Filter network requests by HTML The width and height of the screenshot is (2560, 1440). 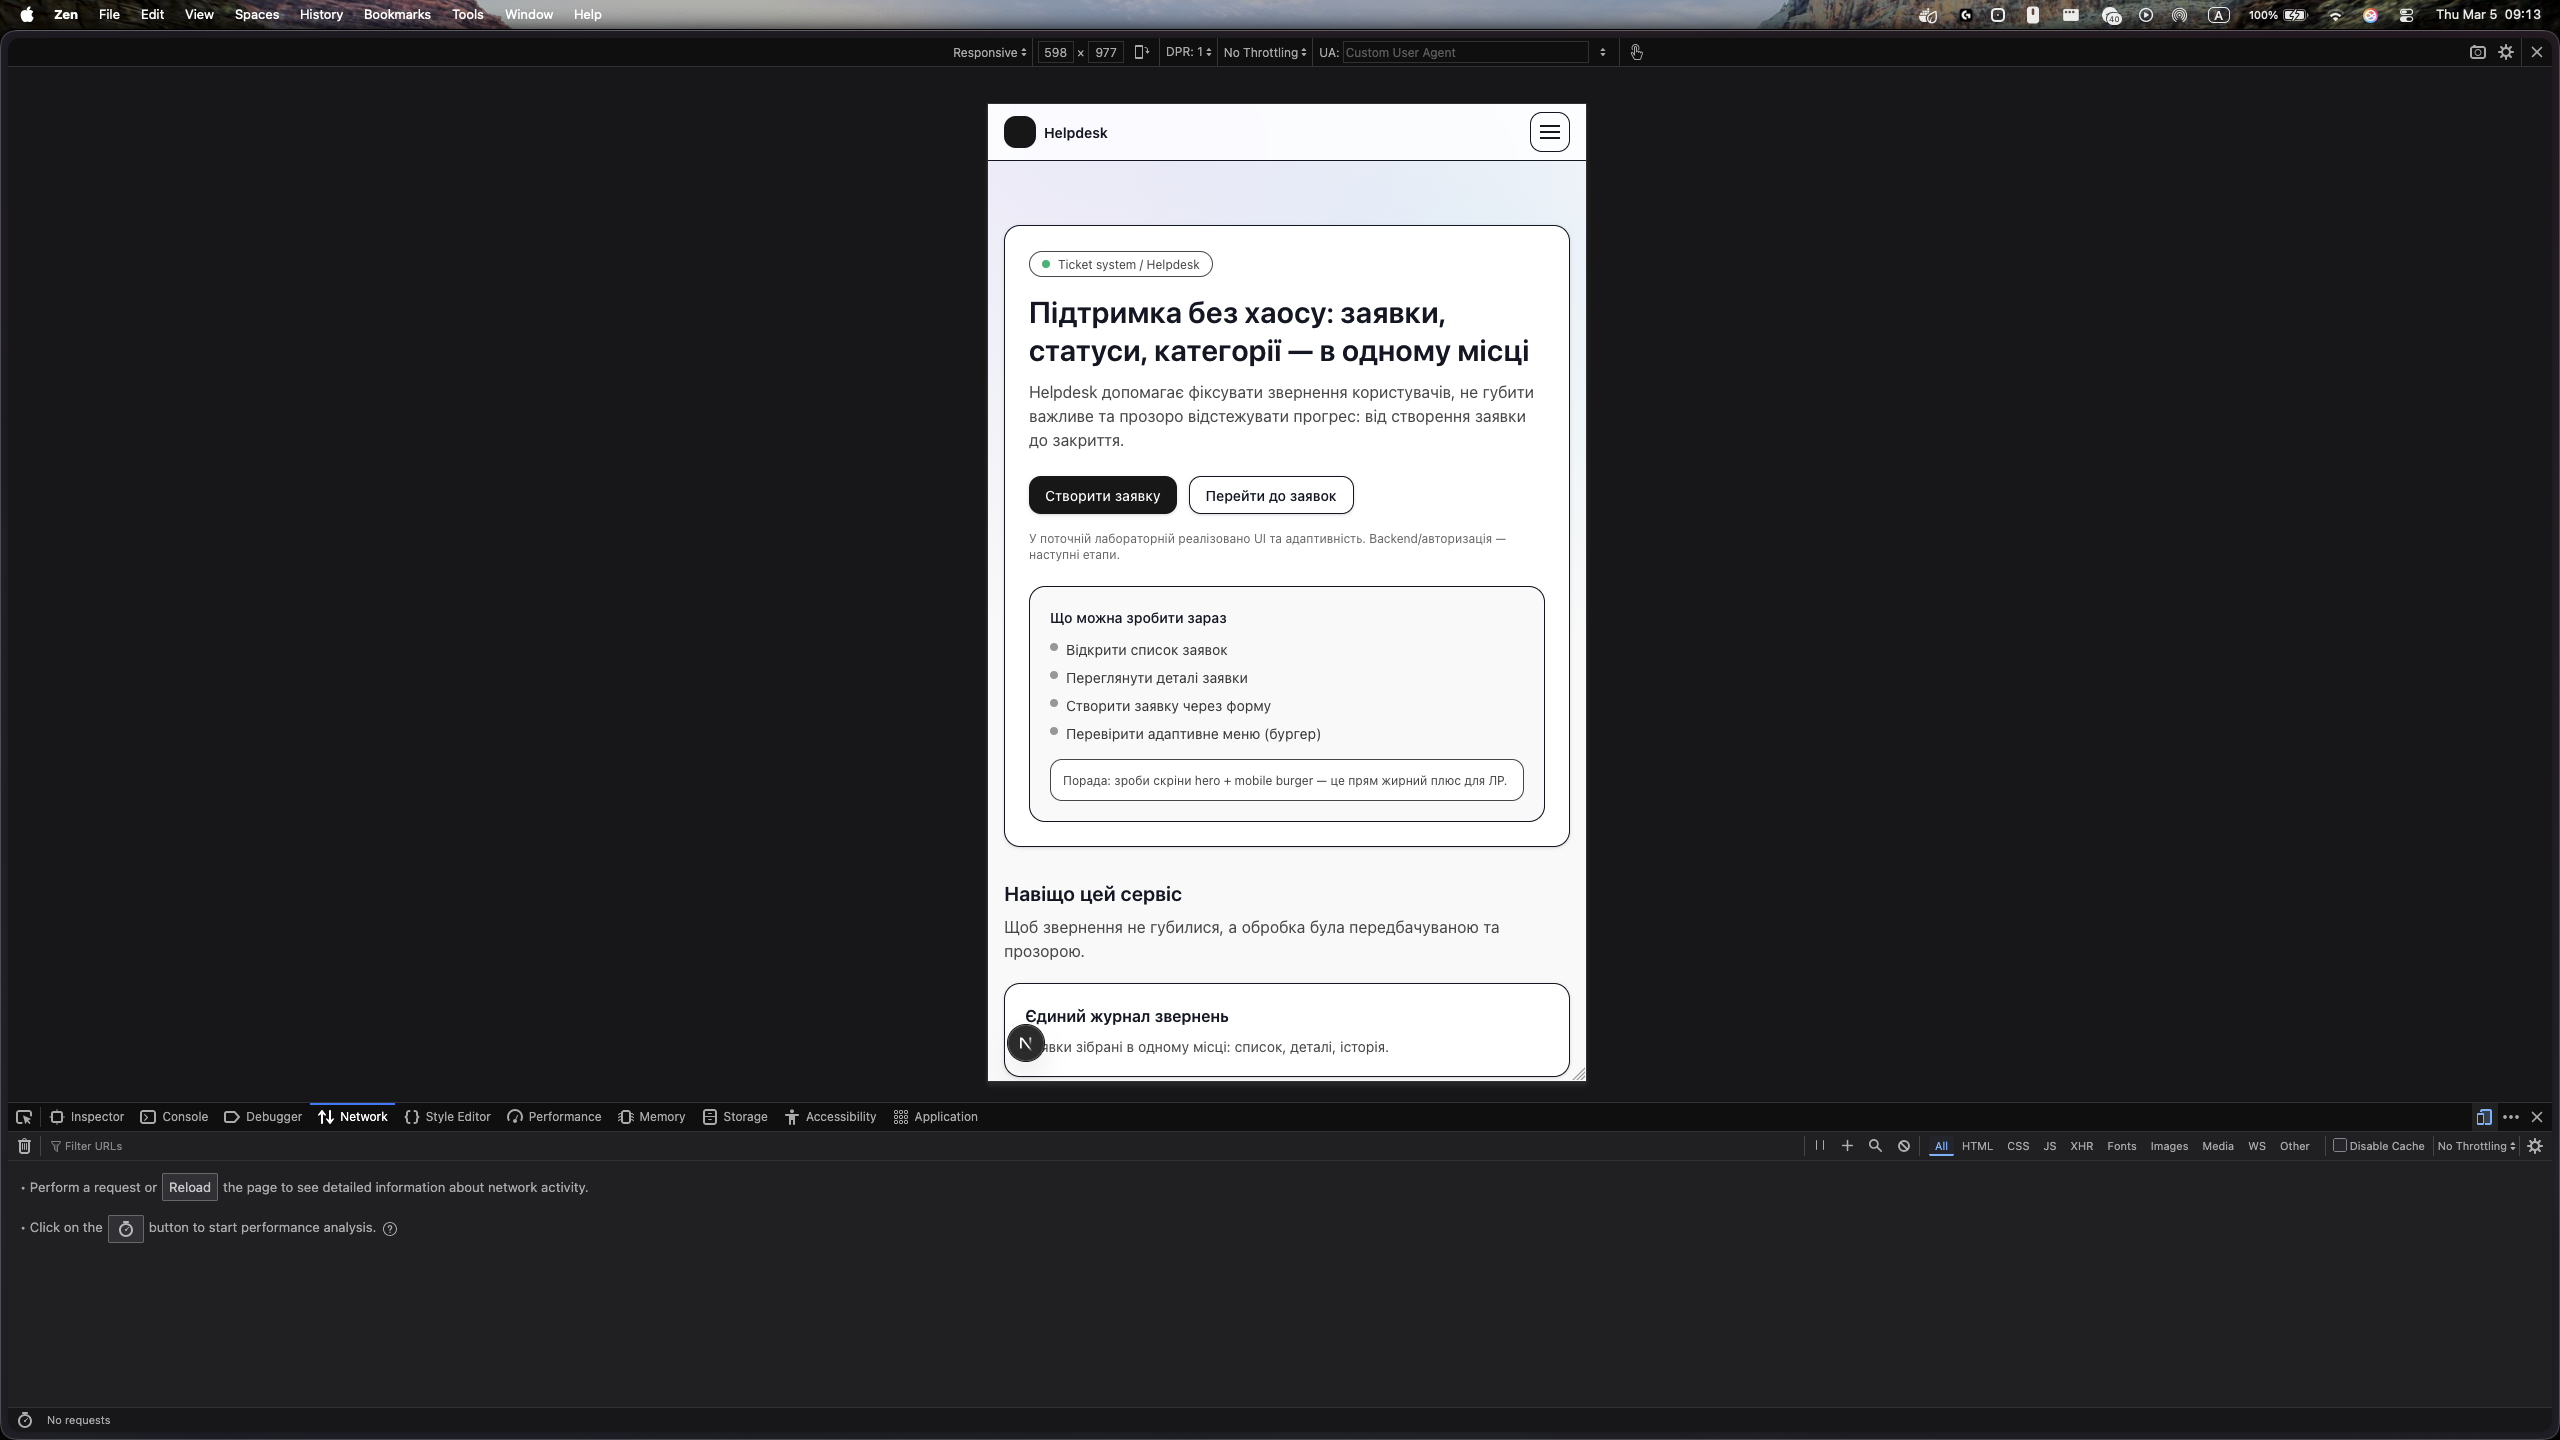pyautogui.click(x=1977, y=1146)
